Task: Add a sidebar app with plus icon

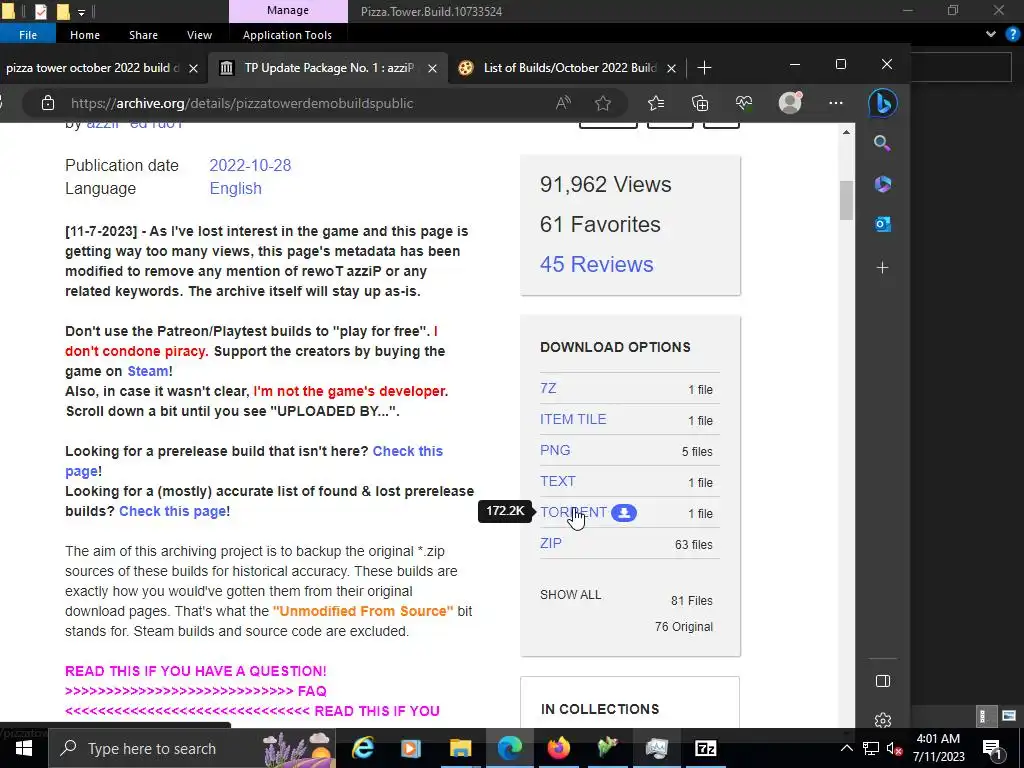Action: 882,268
